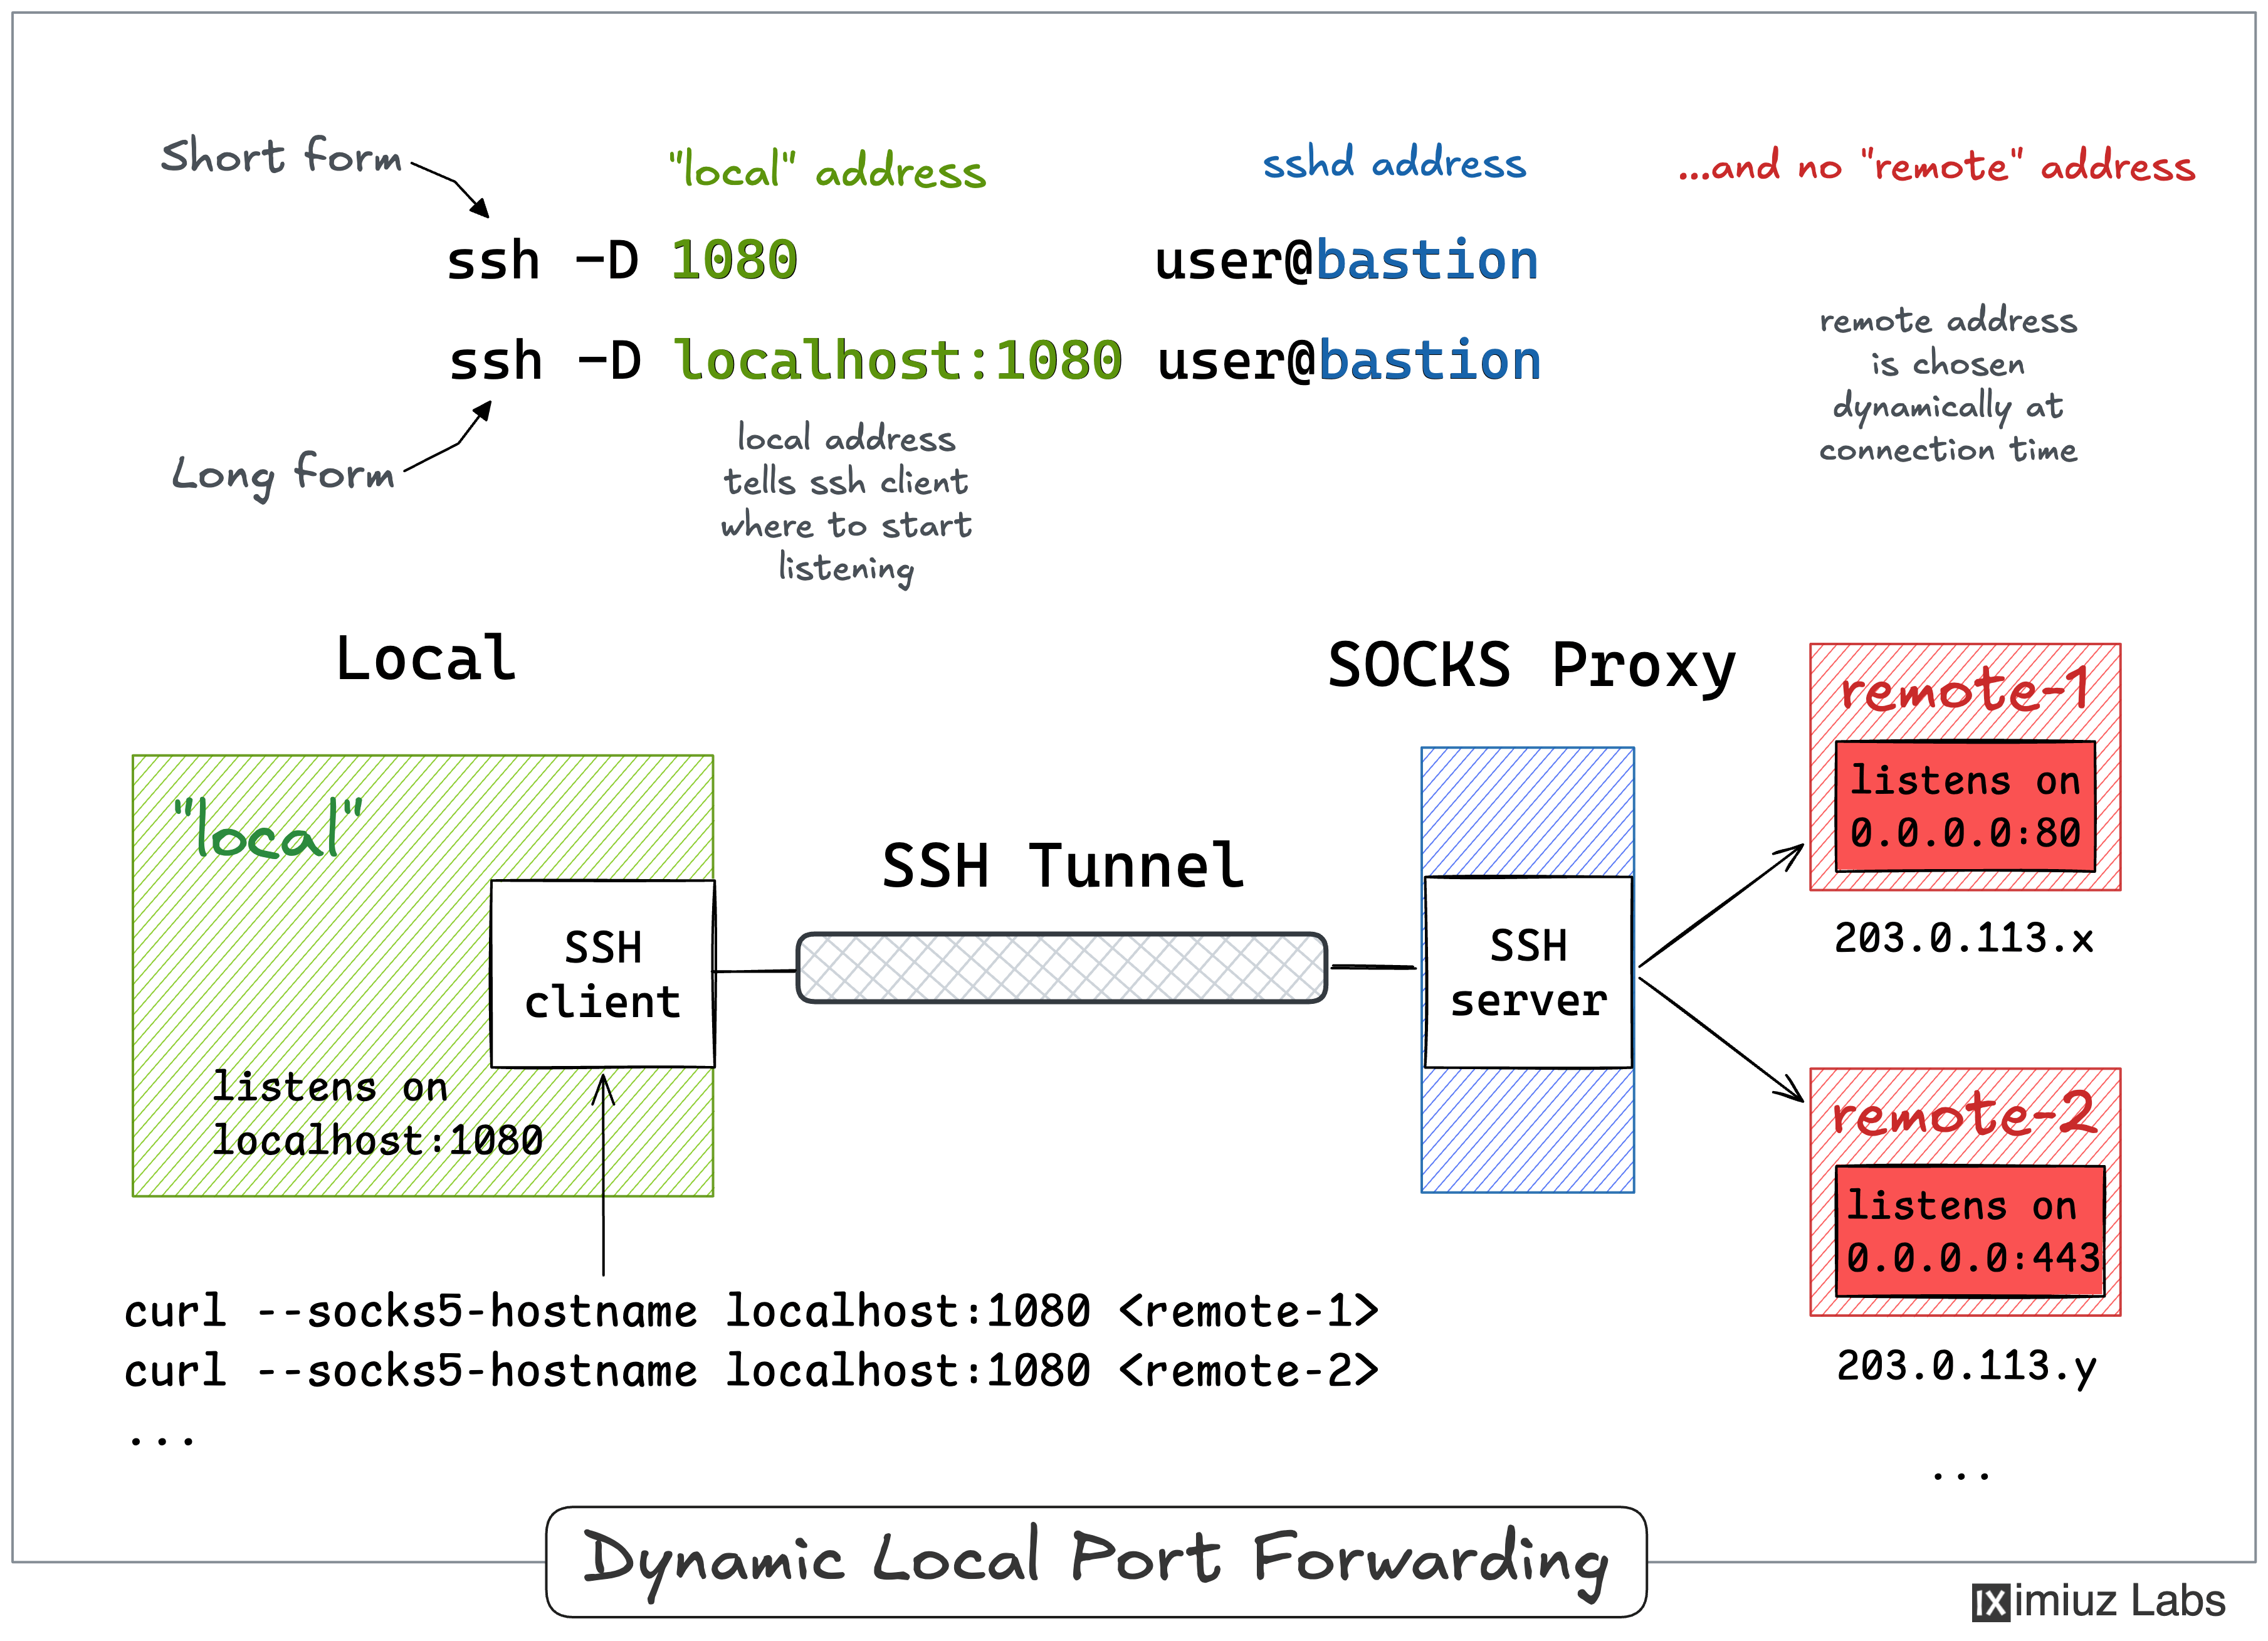Click the 'Short form' label

[x=281, y=156]
